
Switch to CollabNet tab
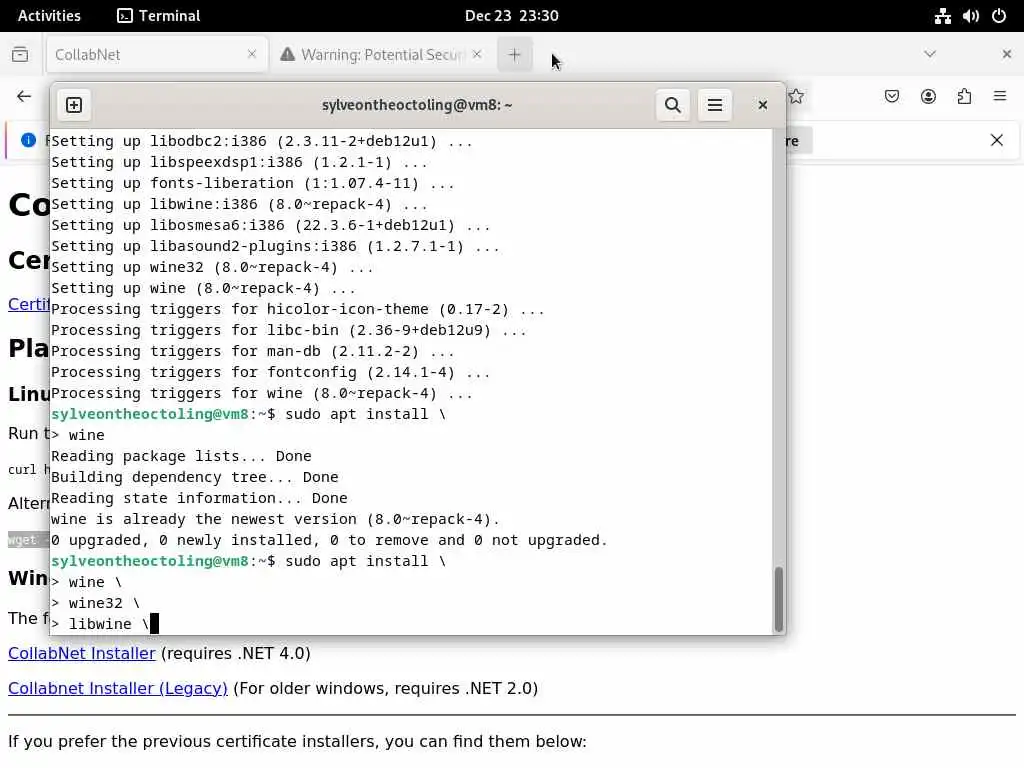tap(157, 54)
